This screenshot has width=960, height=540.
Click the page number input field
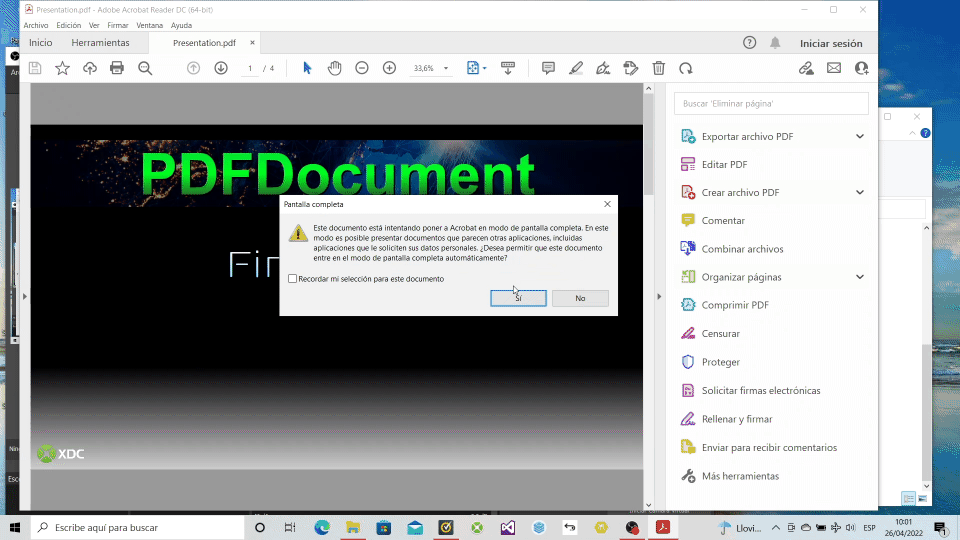pyautogui.click(x=250, y=68)
